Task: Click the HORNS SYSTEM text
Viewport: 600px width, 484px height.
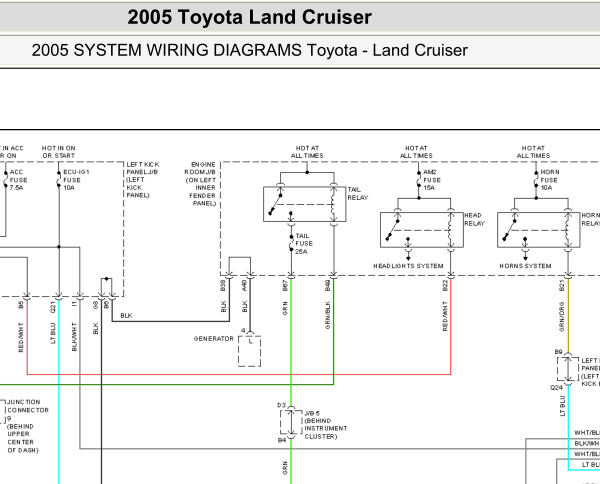Action: coord(525,266)
